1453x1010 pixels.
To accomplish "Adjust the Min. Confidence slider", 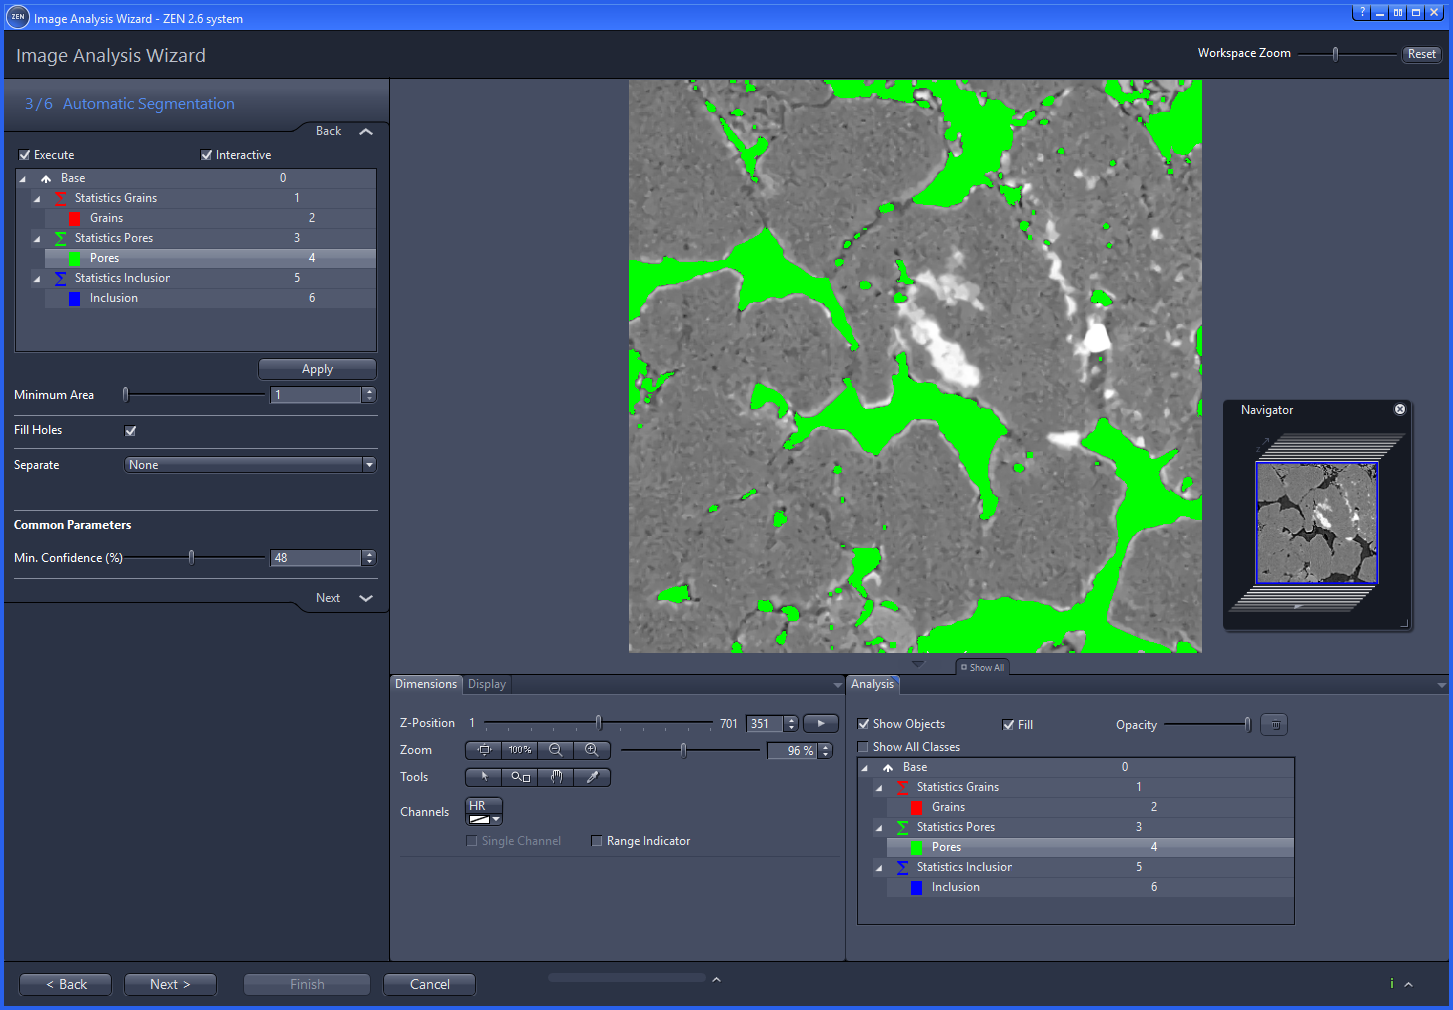I will point(192,557).
